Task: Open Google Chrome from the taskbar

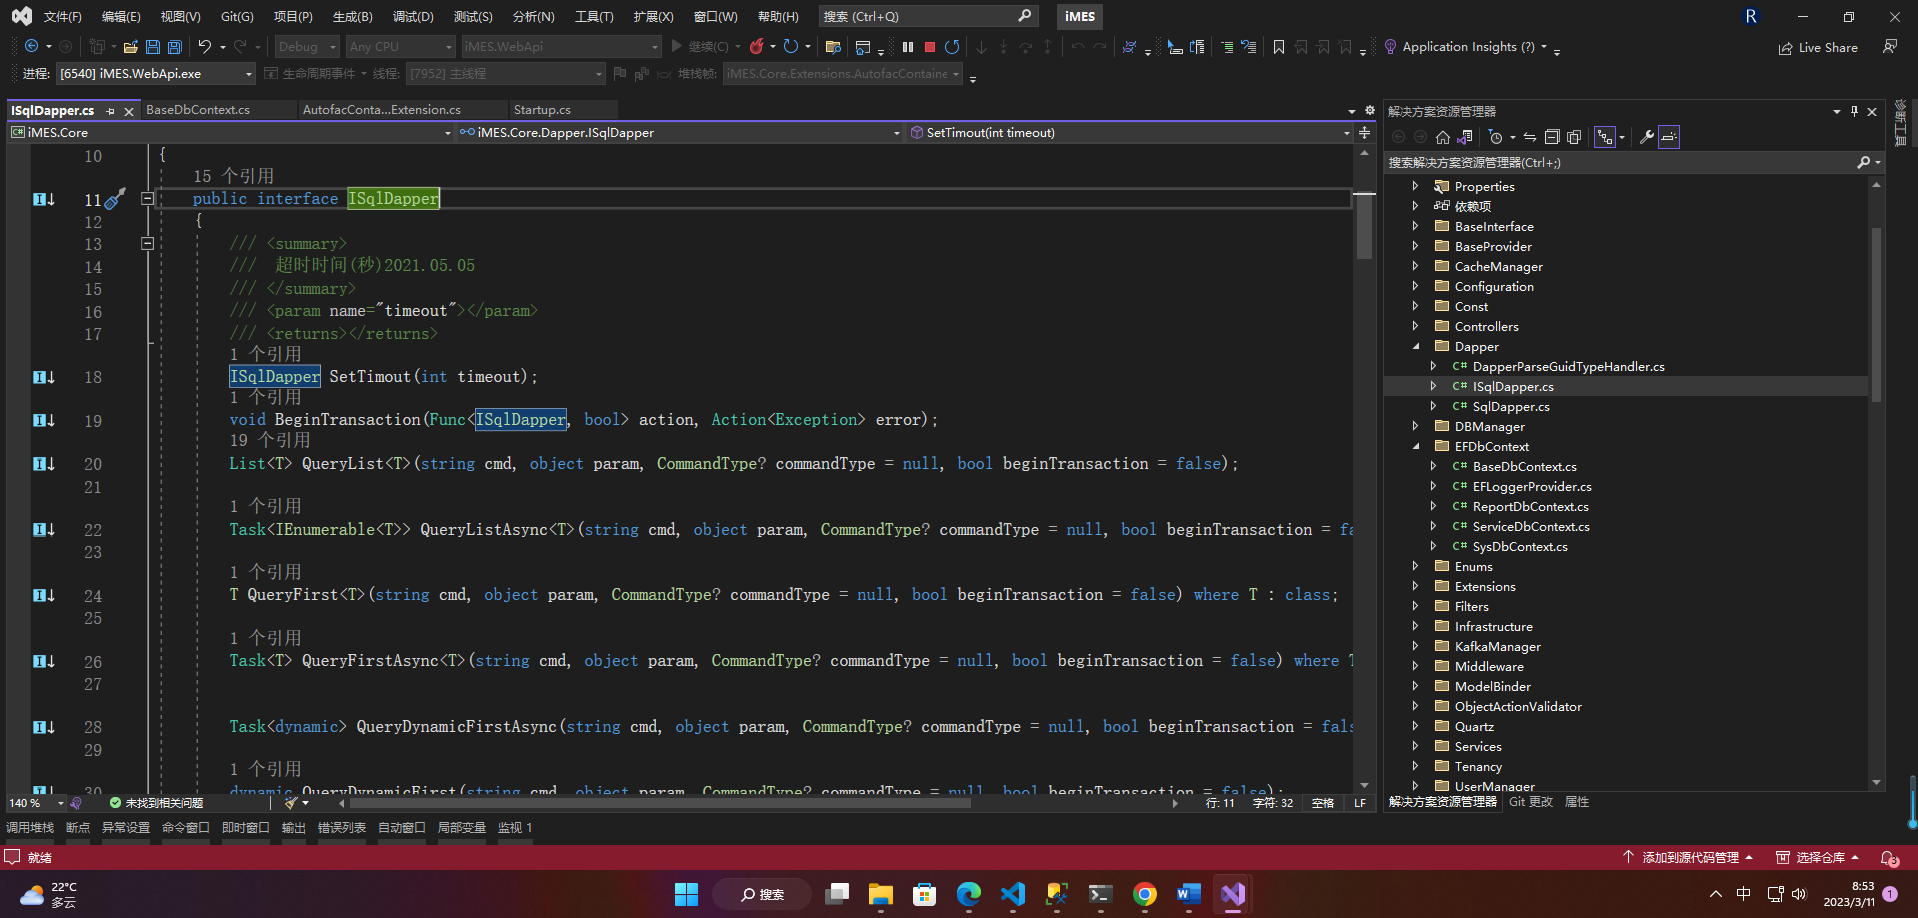Action: tap(1145, 894)
